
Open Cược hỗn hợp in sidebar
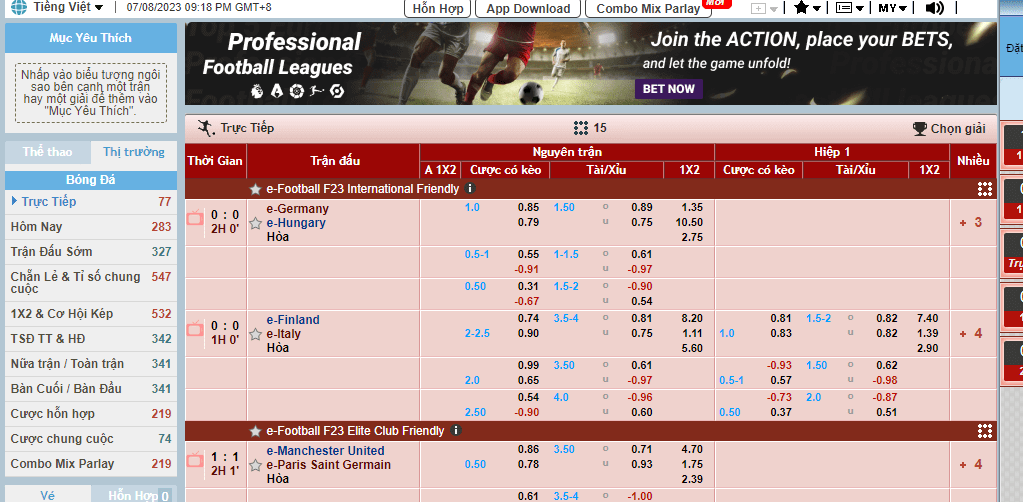[91, 414]
